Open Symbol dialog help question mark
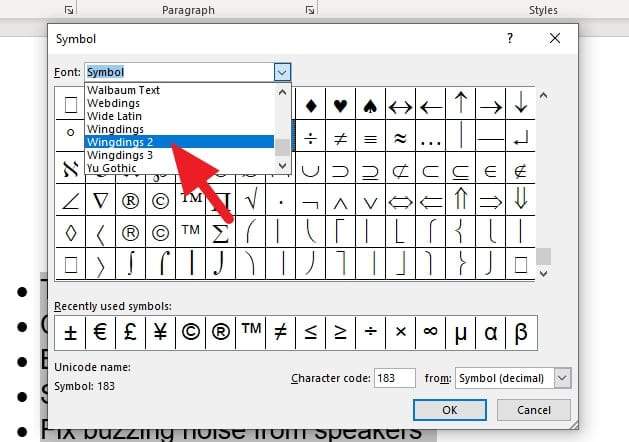Image resolution: width=629 pixels, height=442 pixels. coord(509,39)
